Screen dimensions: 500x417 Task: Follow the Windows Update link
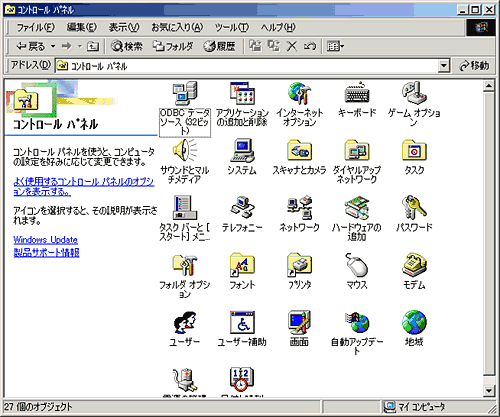46,240
